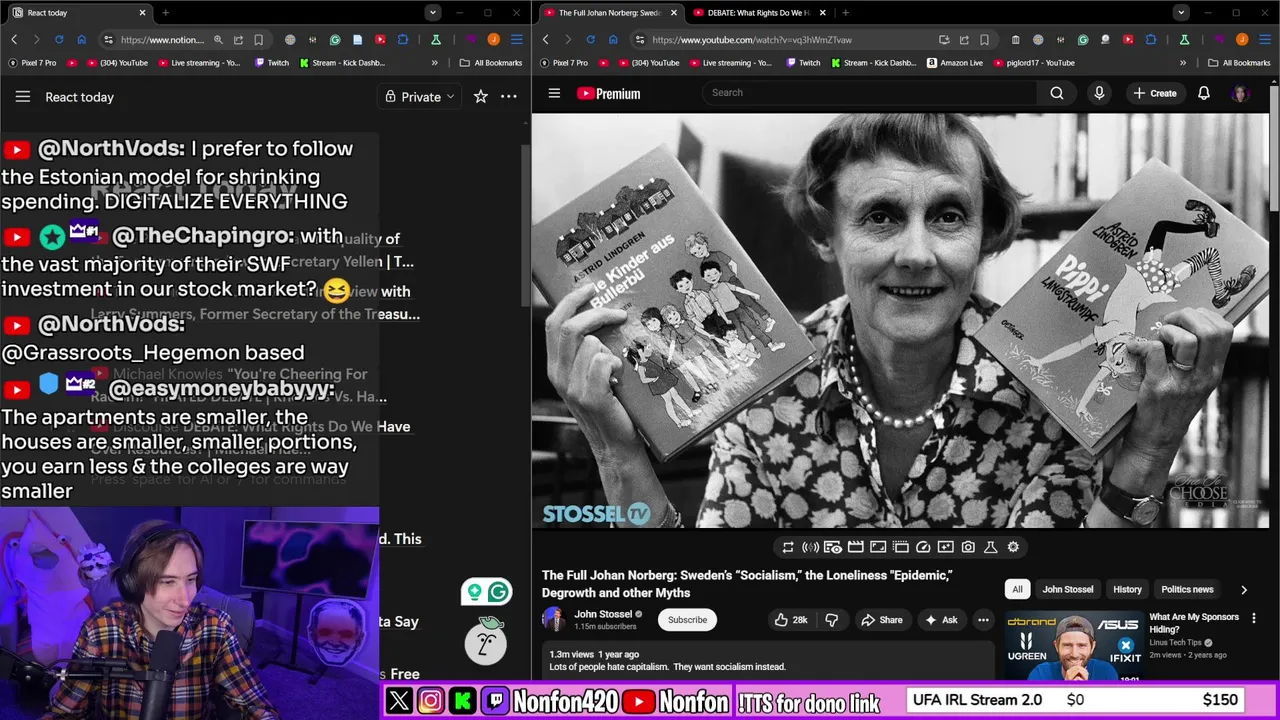Open left browser main menu icon
Viewport: 1280px width, 720px height.
point(516,40)
